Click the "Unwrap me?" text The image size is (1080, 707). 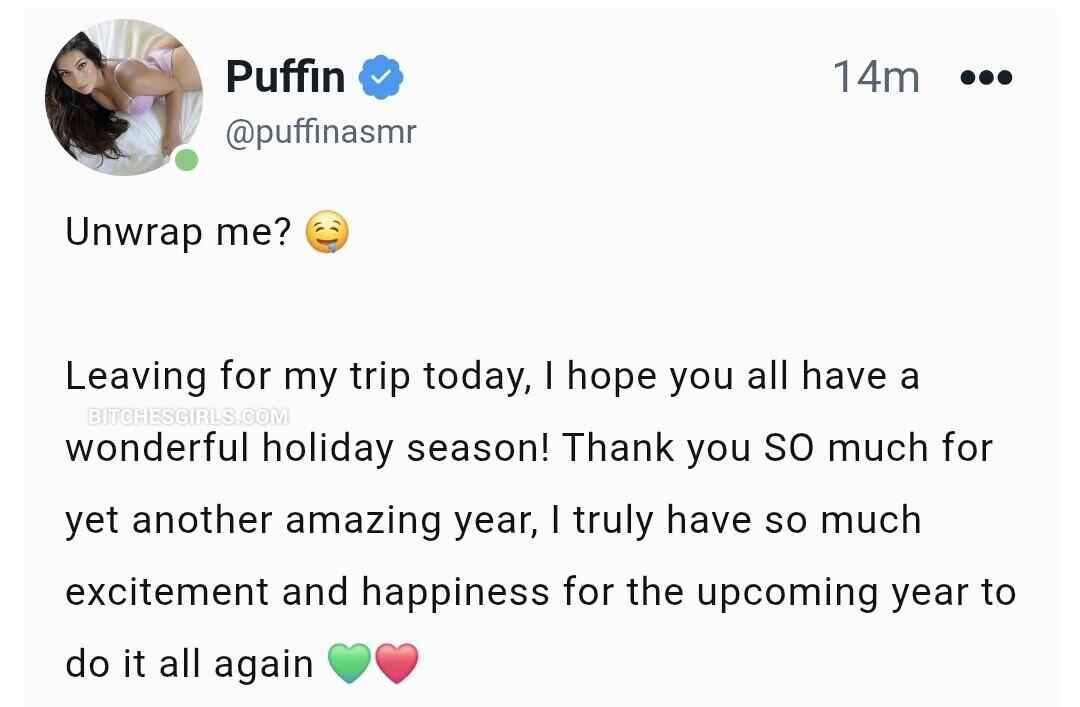click(x=179, y=233)
